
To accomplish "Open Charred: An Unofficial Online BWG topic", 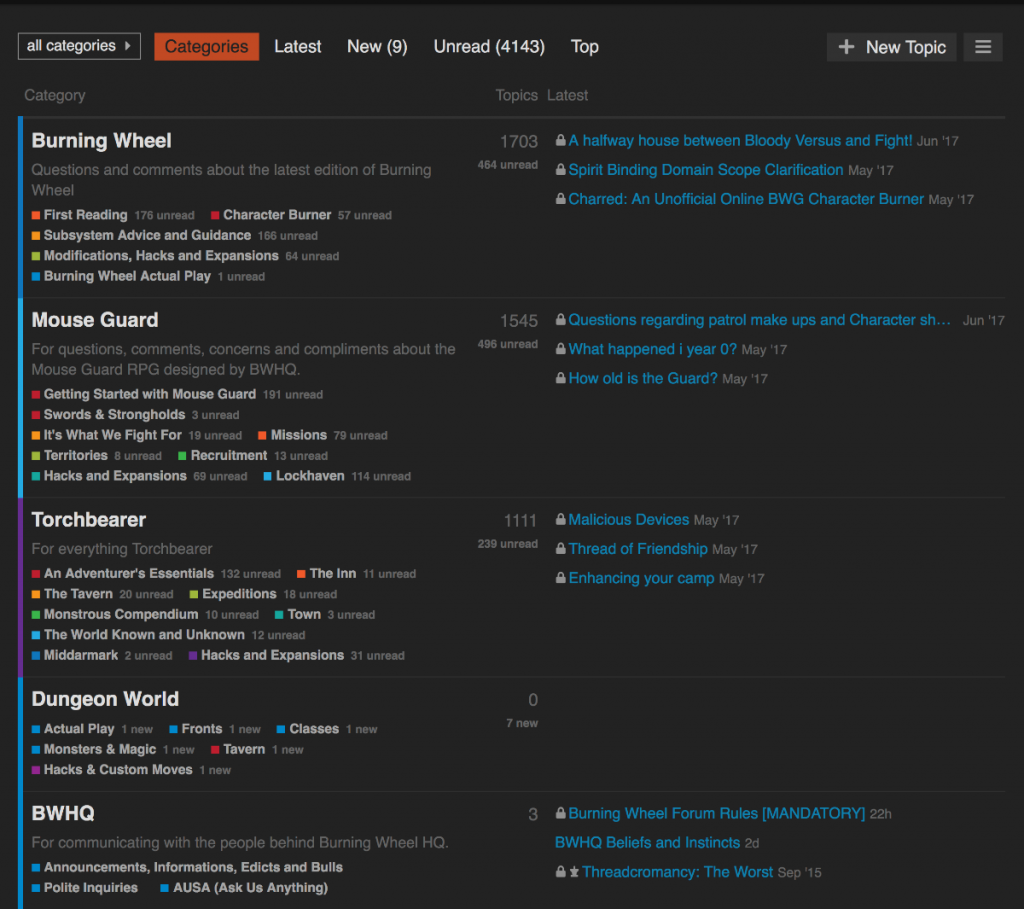I will [x=746, y=199].
